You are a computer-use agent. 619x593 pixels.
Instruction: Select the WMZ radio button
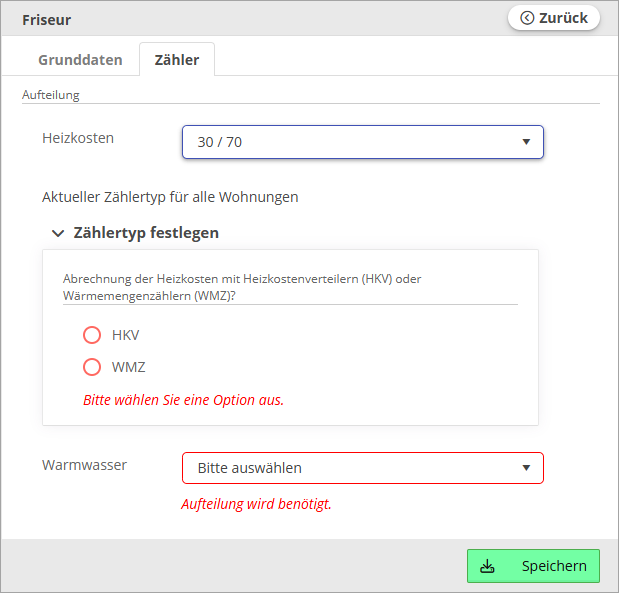coord(92,367)
